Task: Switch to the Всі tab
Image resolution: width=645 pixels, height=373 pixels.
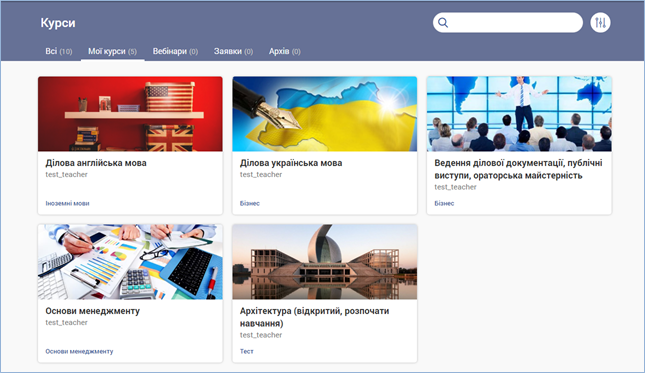Action: pyautogui.click(x=58, y=51)
